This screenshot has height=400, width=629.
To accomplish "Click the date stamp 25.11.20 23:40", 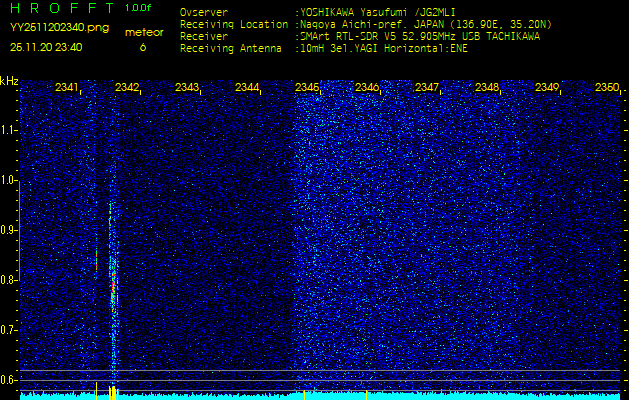I will [46, 47].
